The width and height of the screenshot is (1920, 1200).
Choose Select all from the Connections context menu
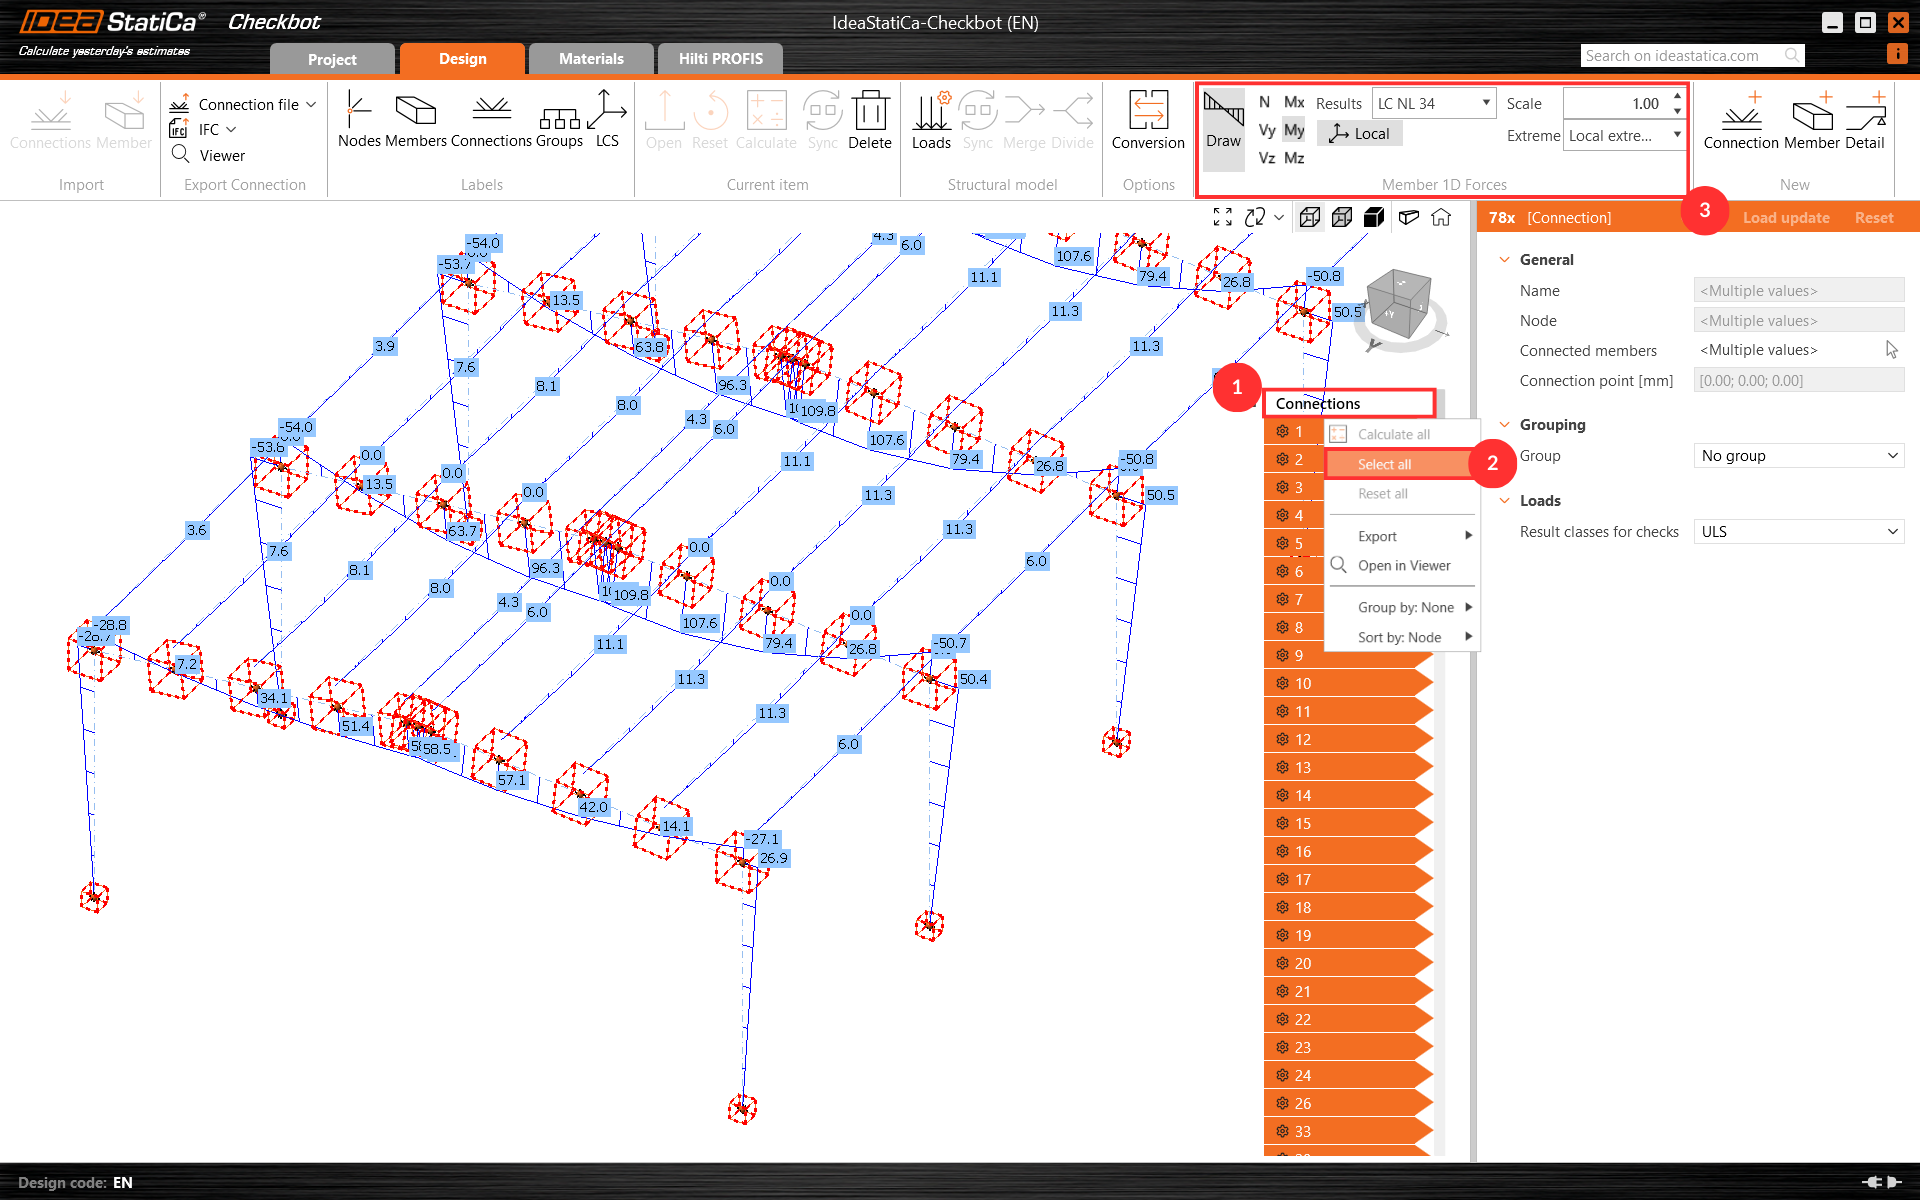click(1384, 463)
